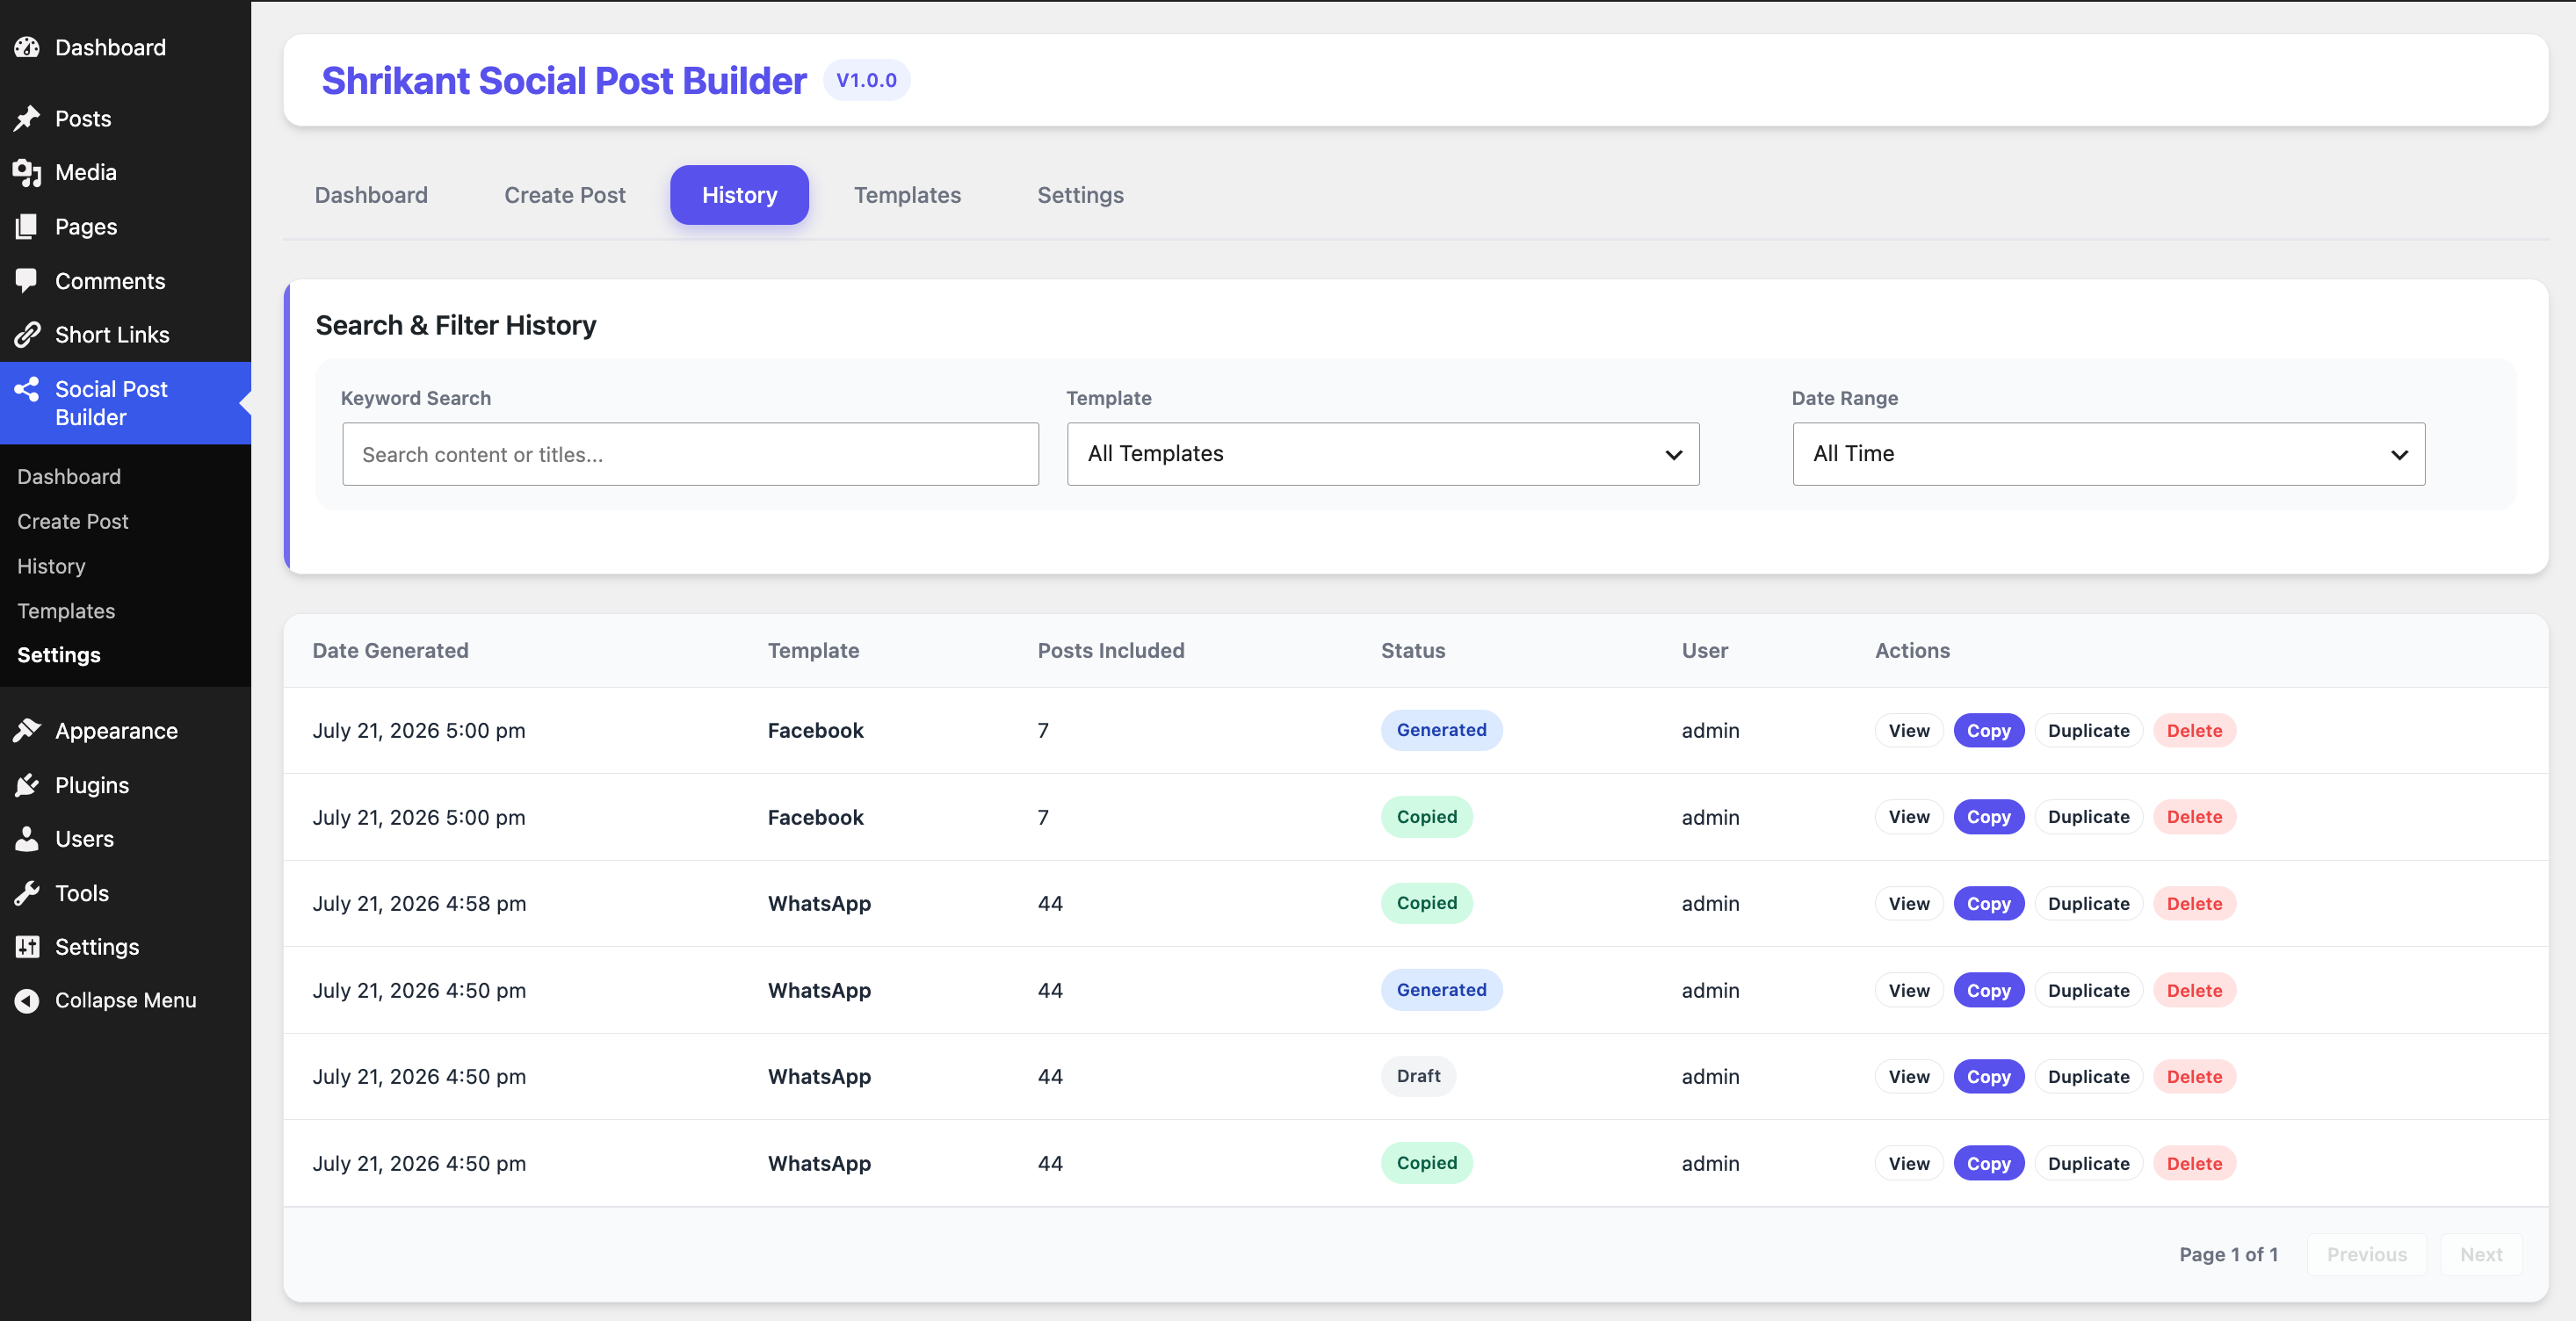Copy the WhatsApp post with Generated status
The width and height of the screenshot is (2576, 1321).
pyautogui.click(x=1988, y=990)
